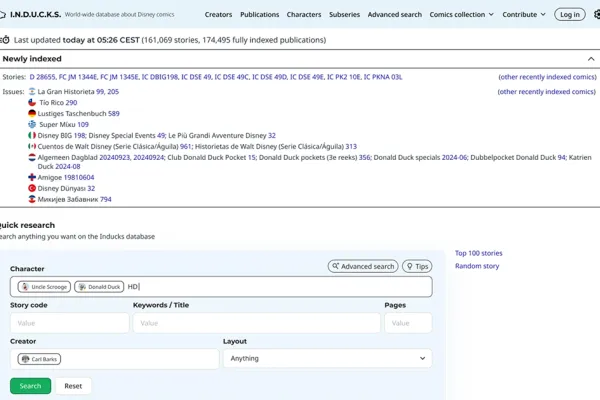Click the German flag beside Lustiges Taschenbuch
This screenshot has height=400, width=600.
tap(32, 113)
